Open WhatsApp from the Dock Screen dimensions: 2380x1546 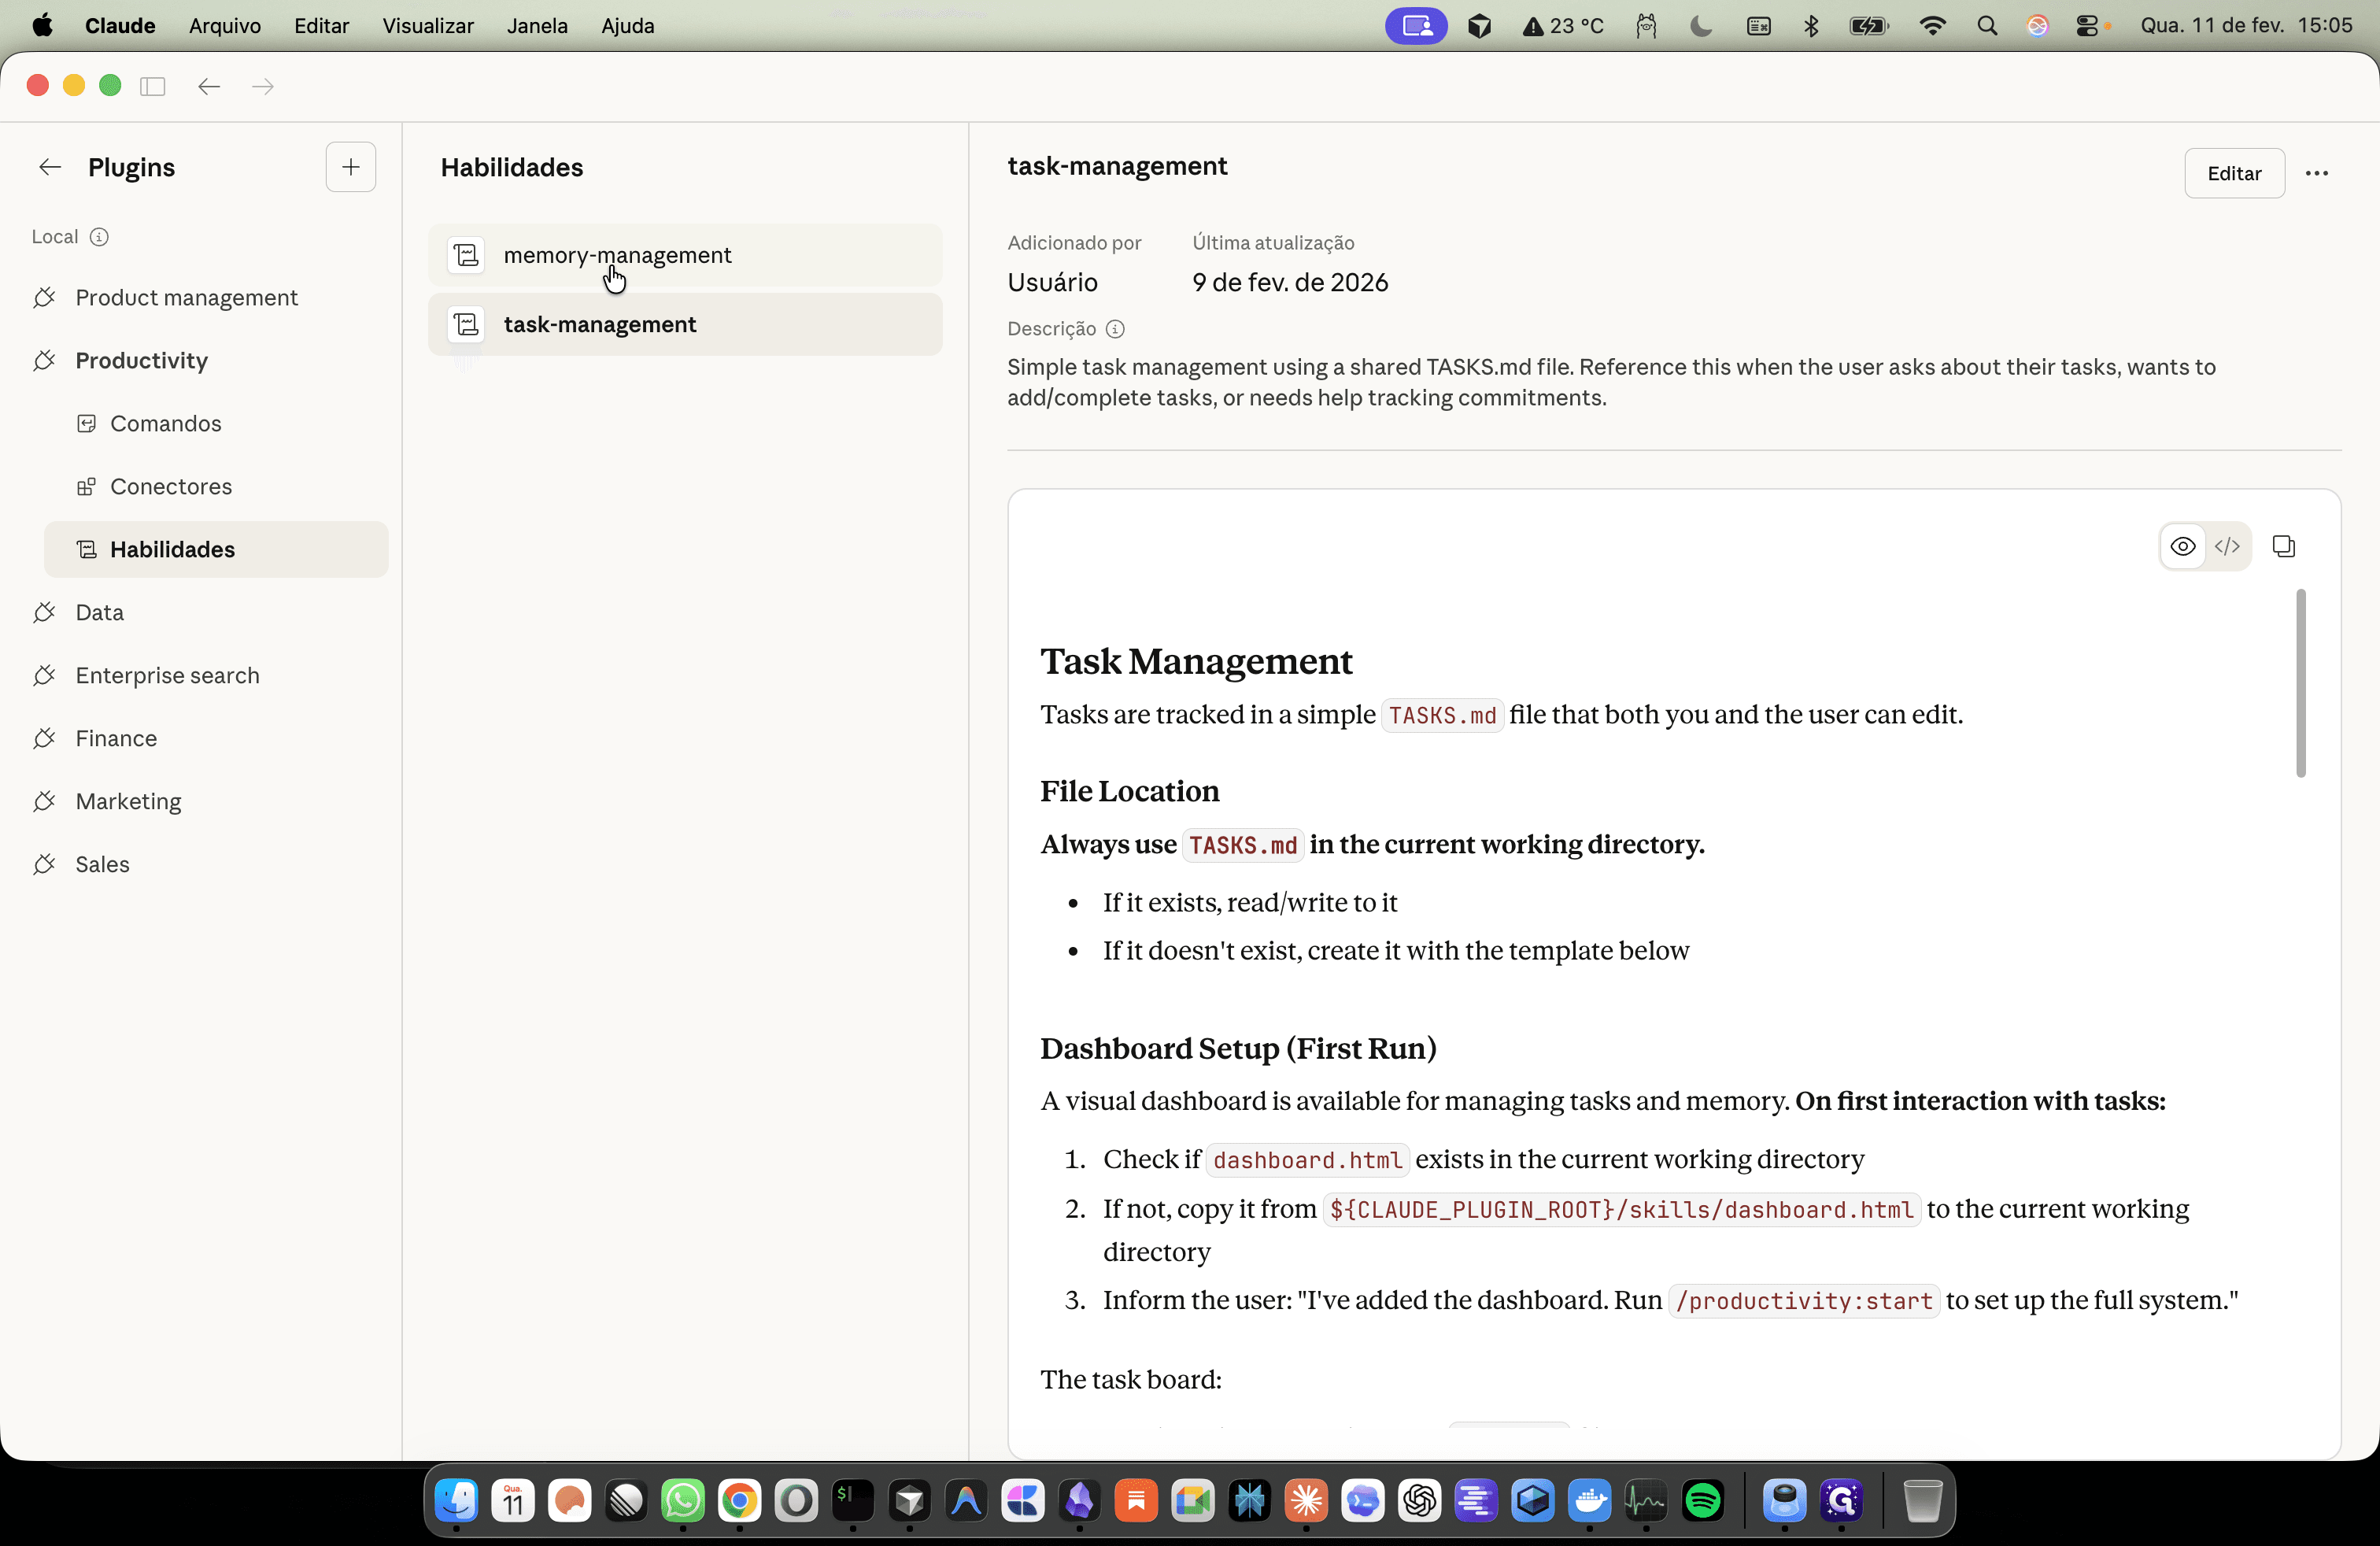(683, 1500)
